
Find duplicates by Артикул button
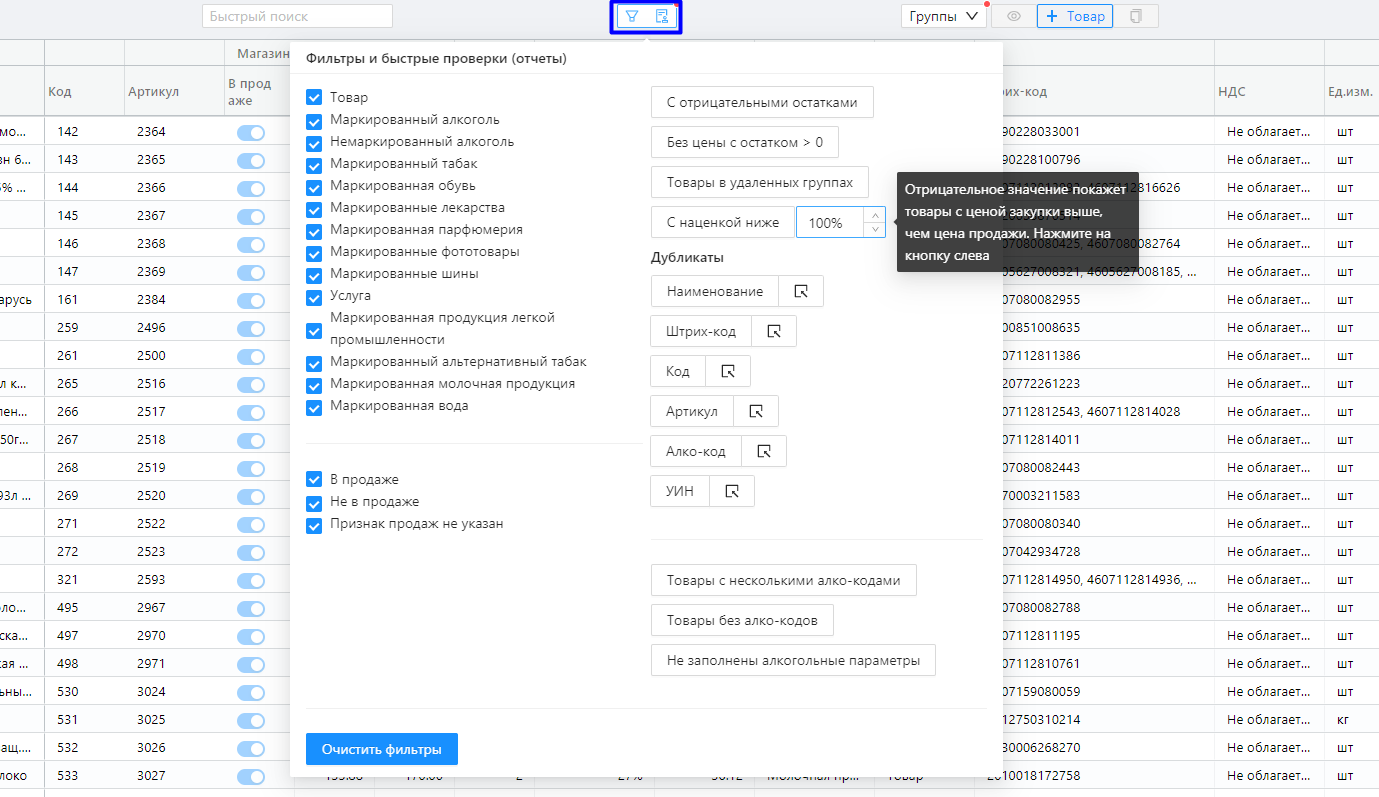point(692,411)
